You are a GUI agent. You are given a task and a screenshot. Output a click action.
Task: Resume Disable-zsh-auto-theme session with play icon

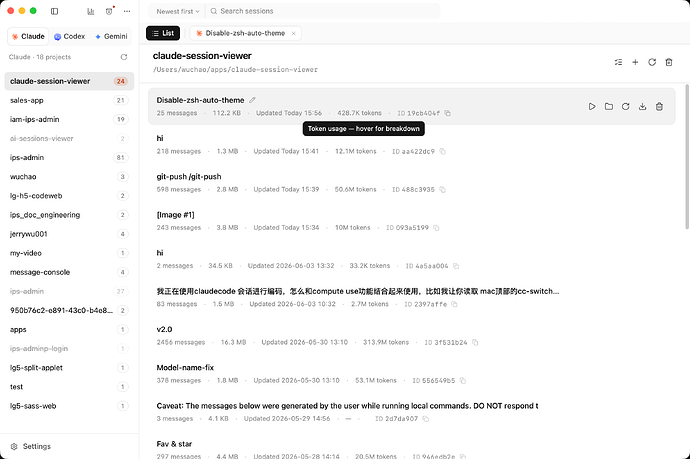[x=592, y=106]
